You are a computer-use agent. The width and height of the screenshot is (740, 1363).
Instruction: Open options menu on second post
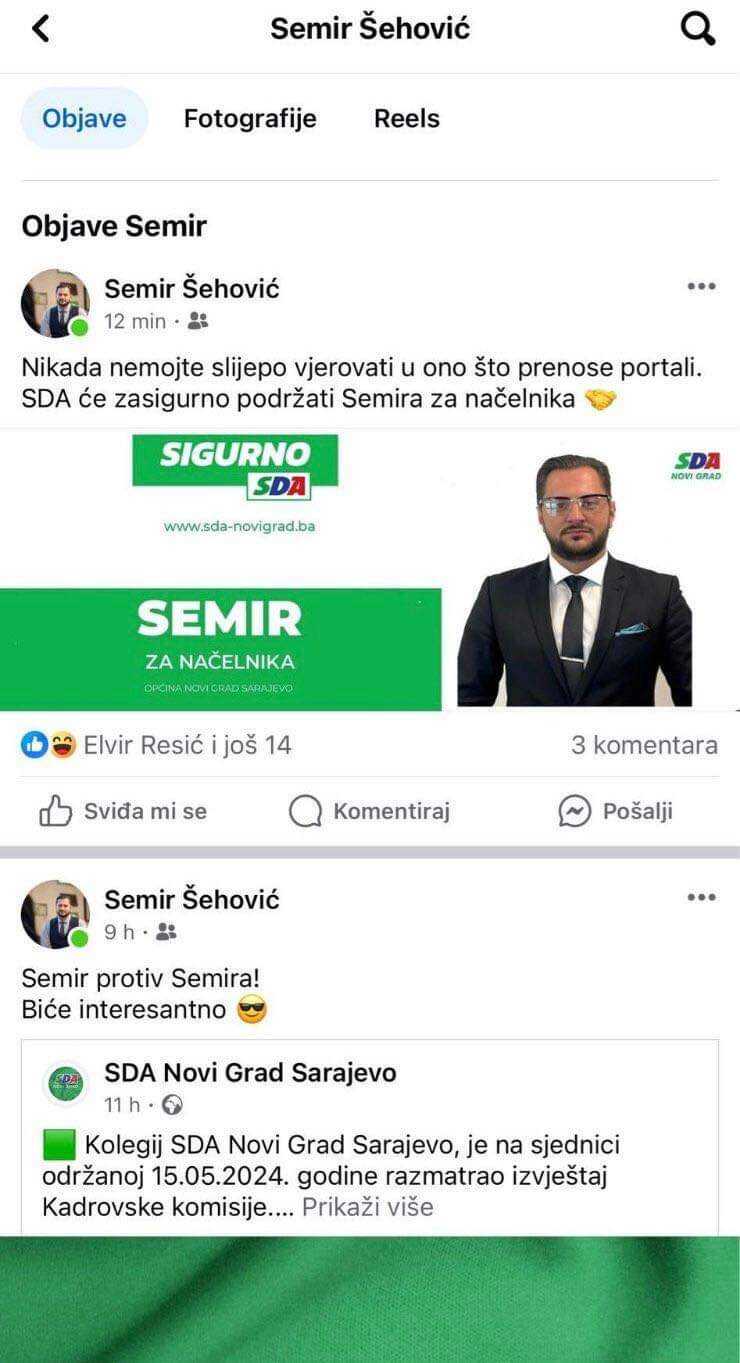click(701, 897)
